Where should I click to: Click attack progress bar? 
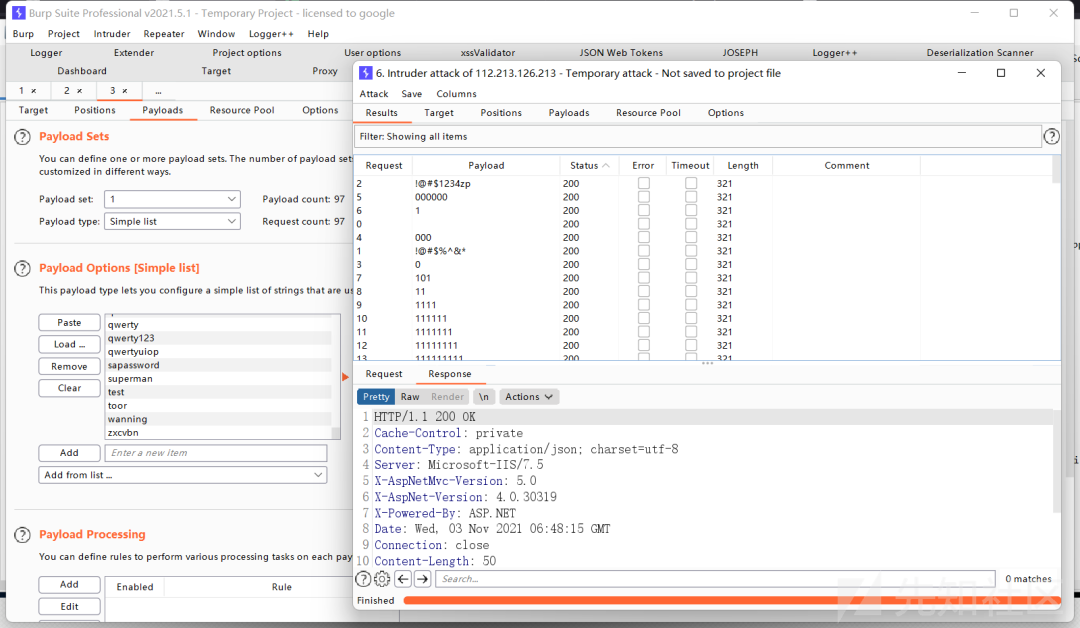(731, 600)
